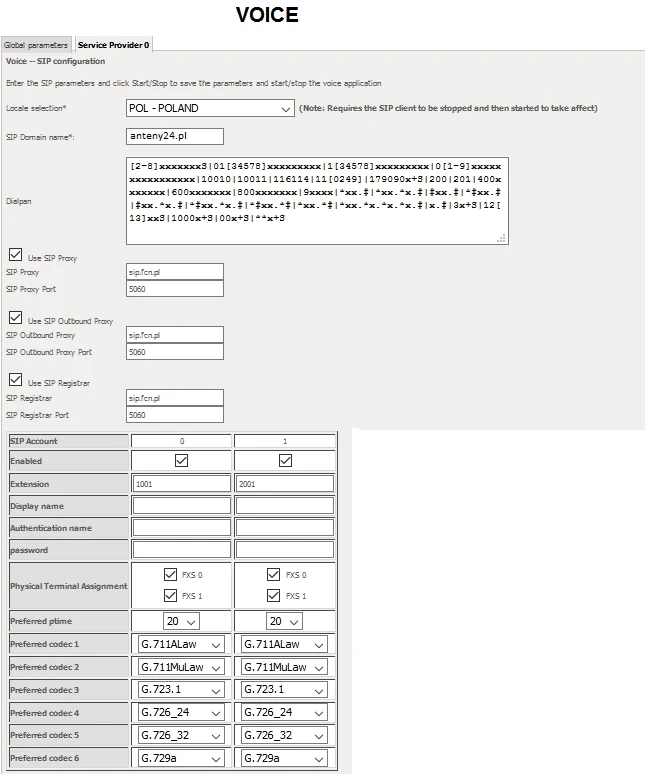The width and height of the screenshot is (648, 776).
Task: Click inside the Dialplan text area
Action: 317,200
